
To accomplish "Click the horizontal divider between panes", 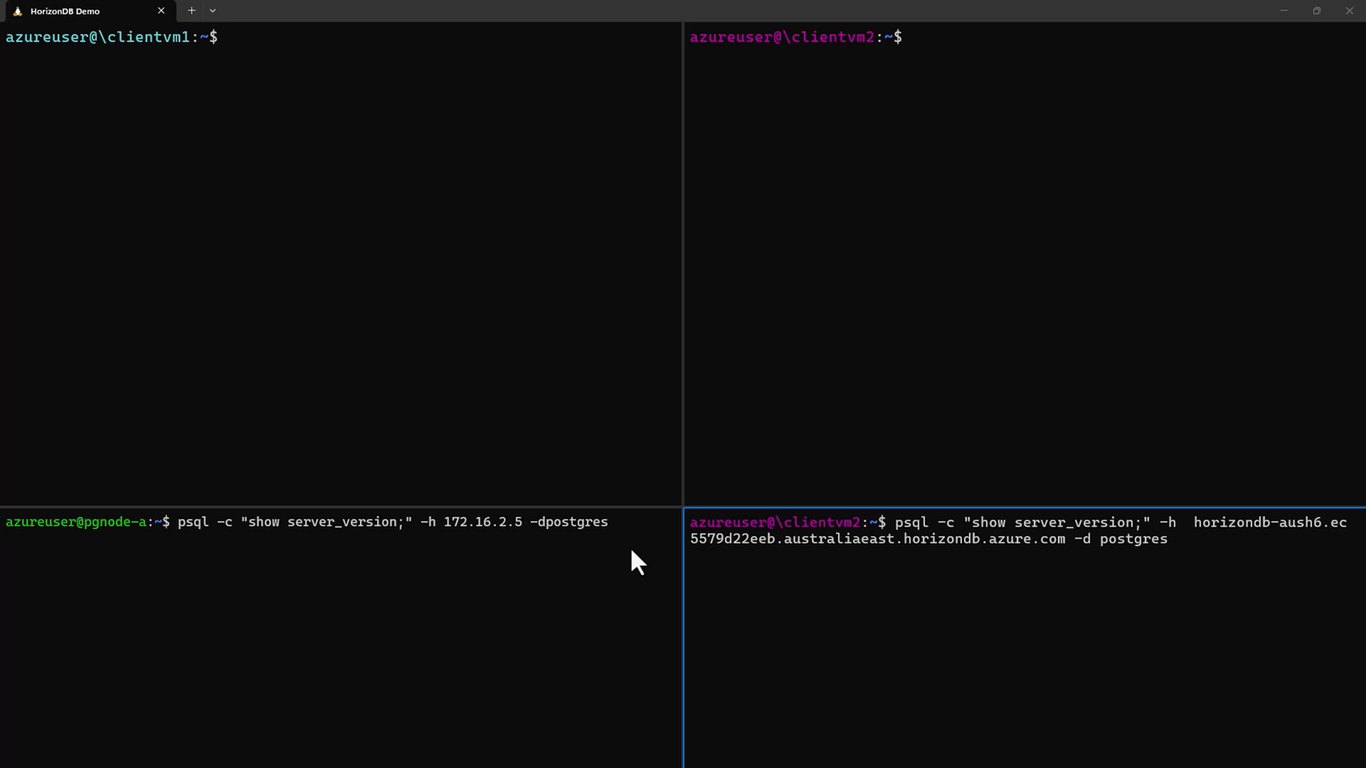I will click(340, 506).
